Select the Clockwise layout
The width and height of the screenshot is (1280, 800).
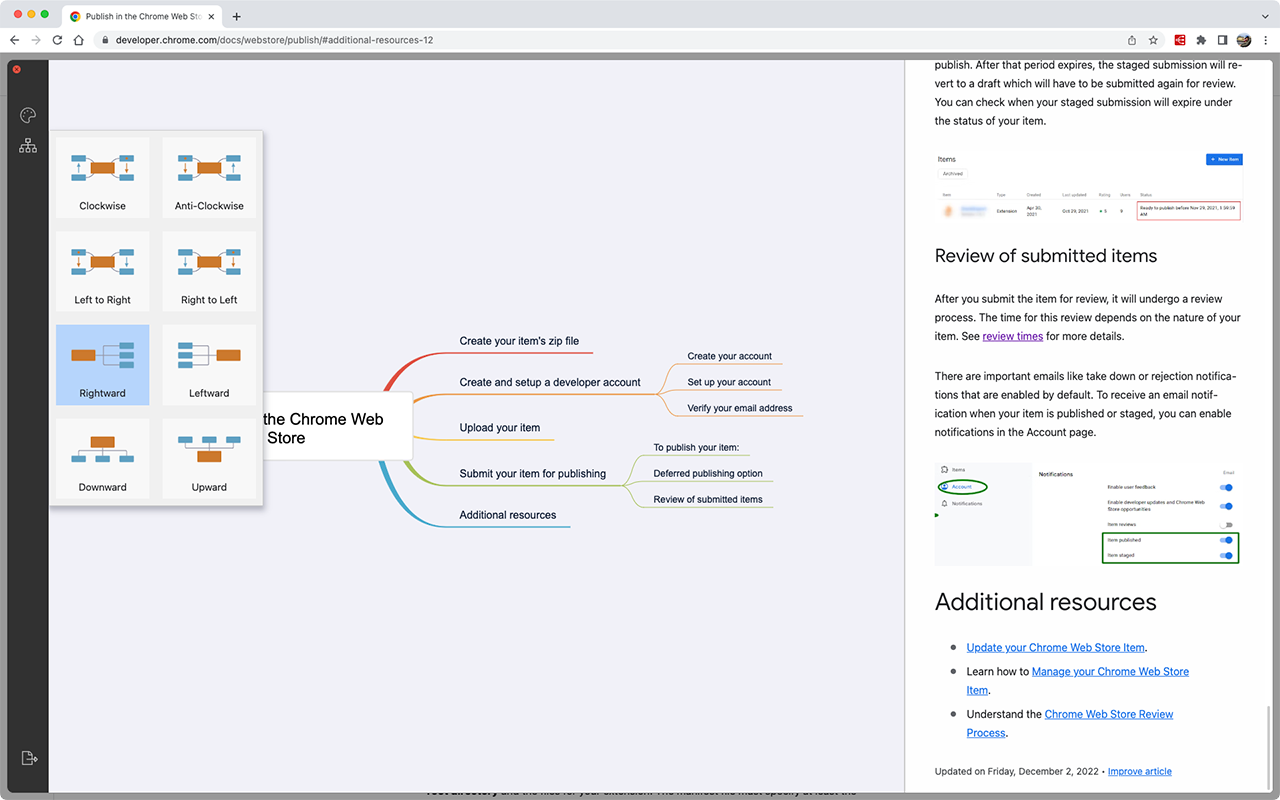[102, 177]
